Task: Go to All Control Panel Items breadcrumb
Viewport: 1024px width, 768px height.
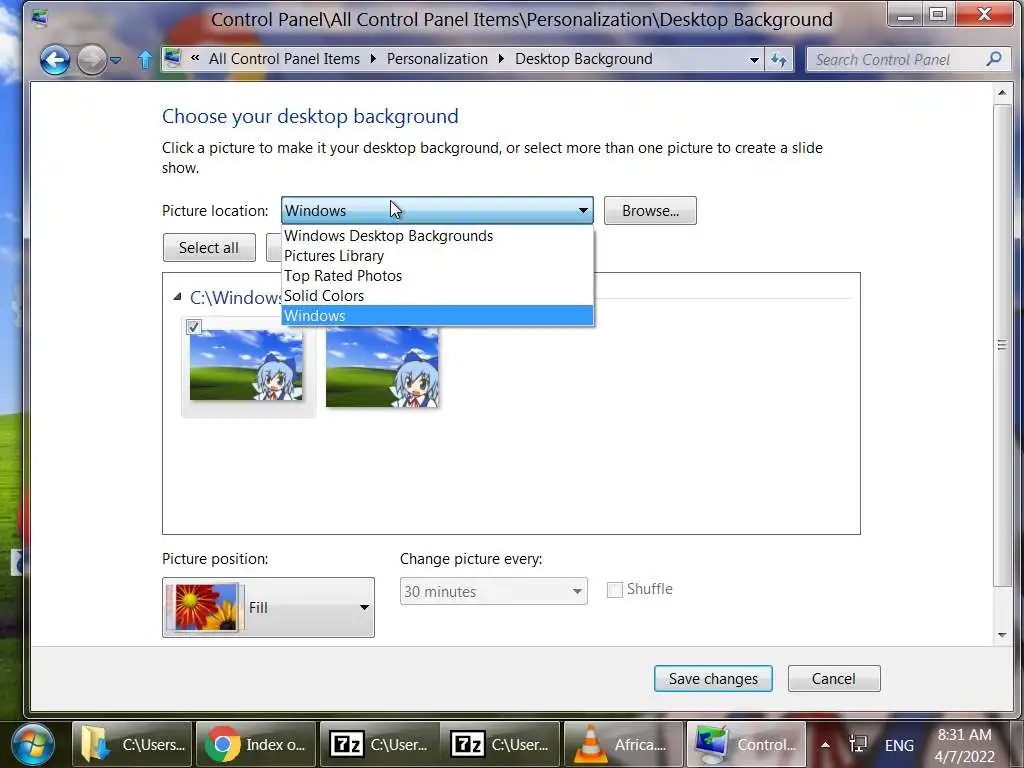Action: (x=284, y=59)
